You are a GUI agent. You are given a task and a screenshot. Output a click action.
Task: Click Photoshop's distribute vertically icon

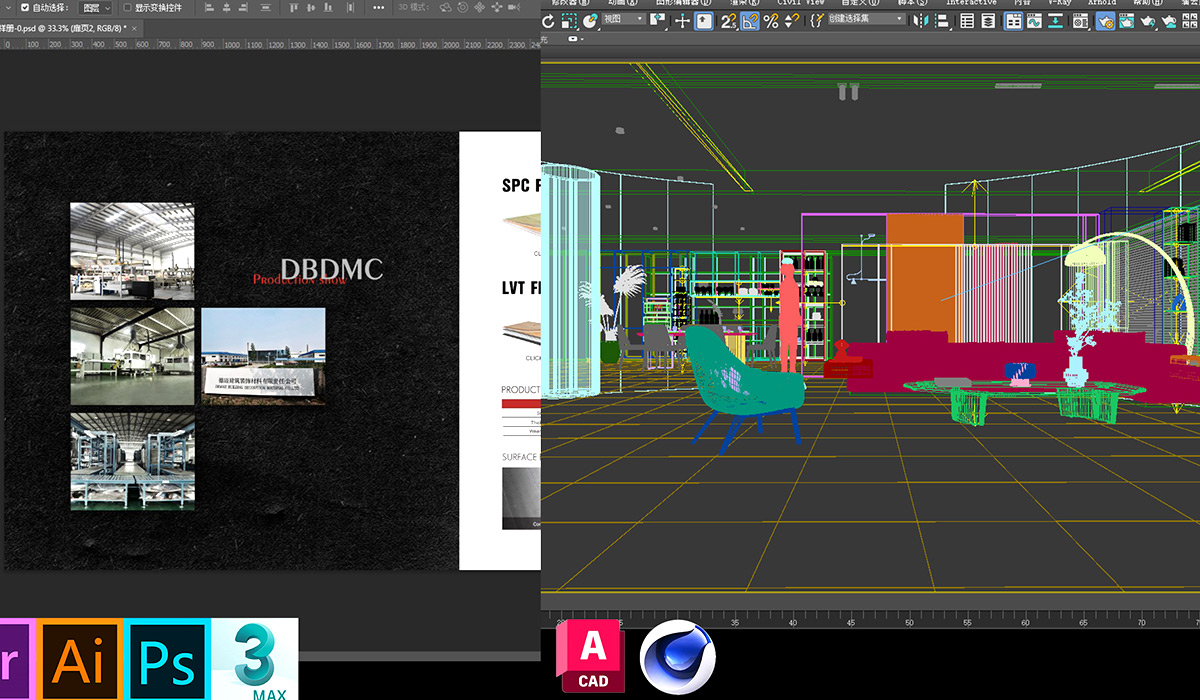coord(266,7)
